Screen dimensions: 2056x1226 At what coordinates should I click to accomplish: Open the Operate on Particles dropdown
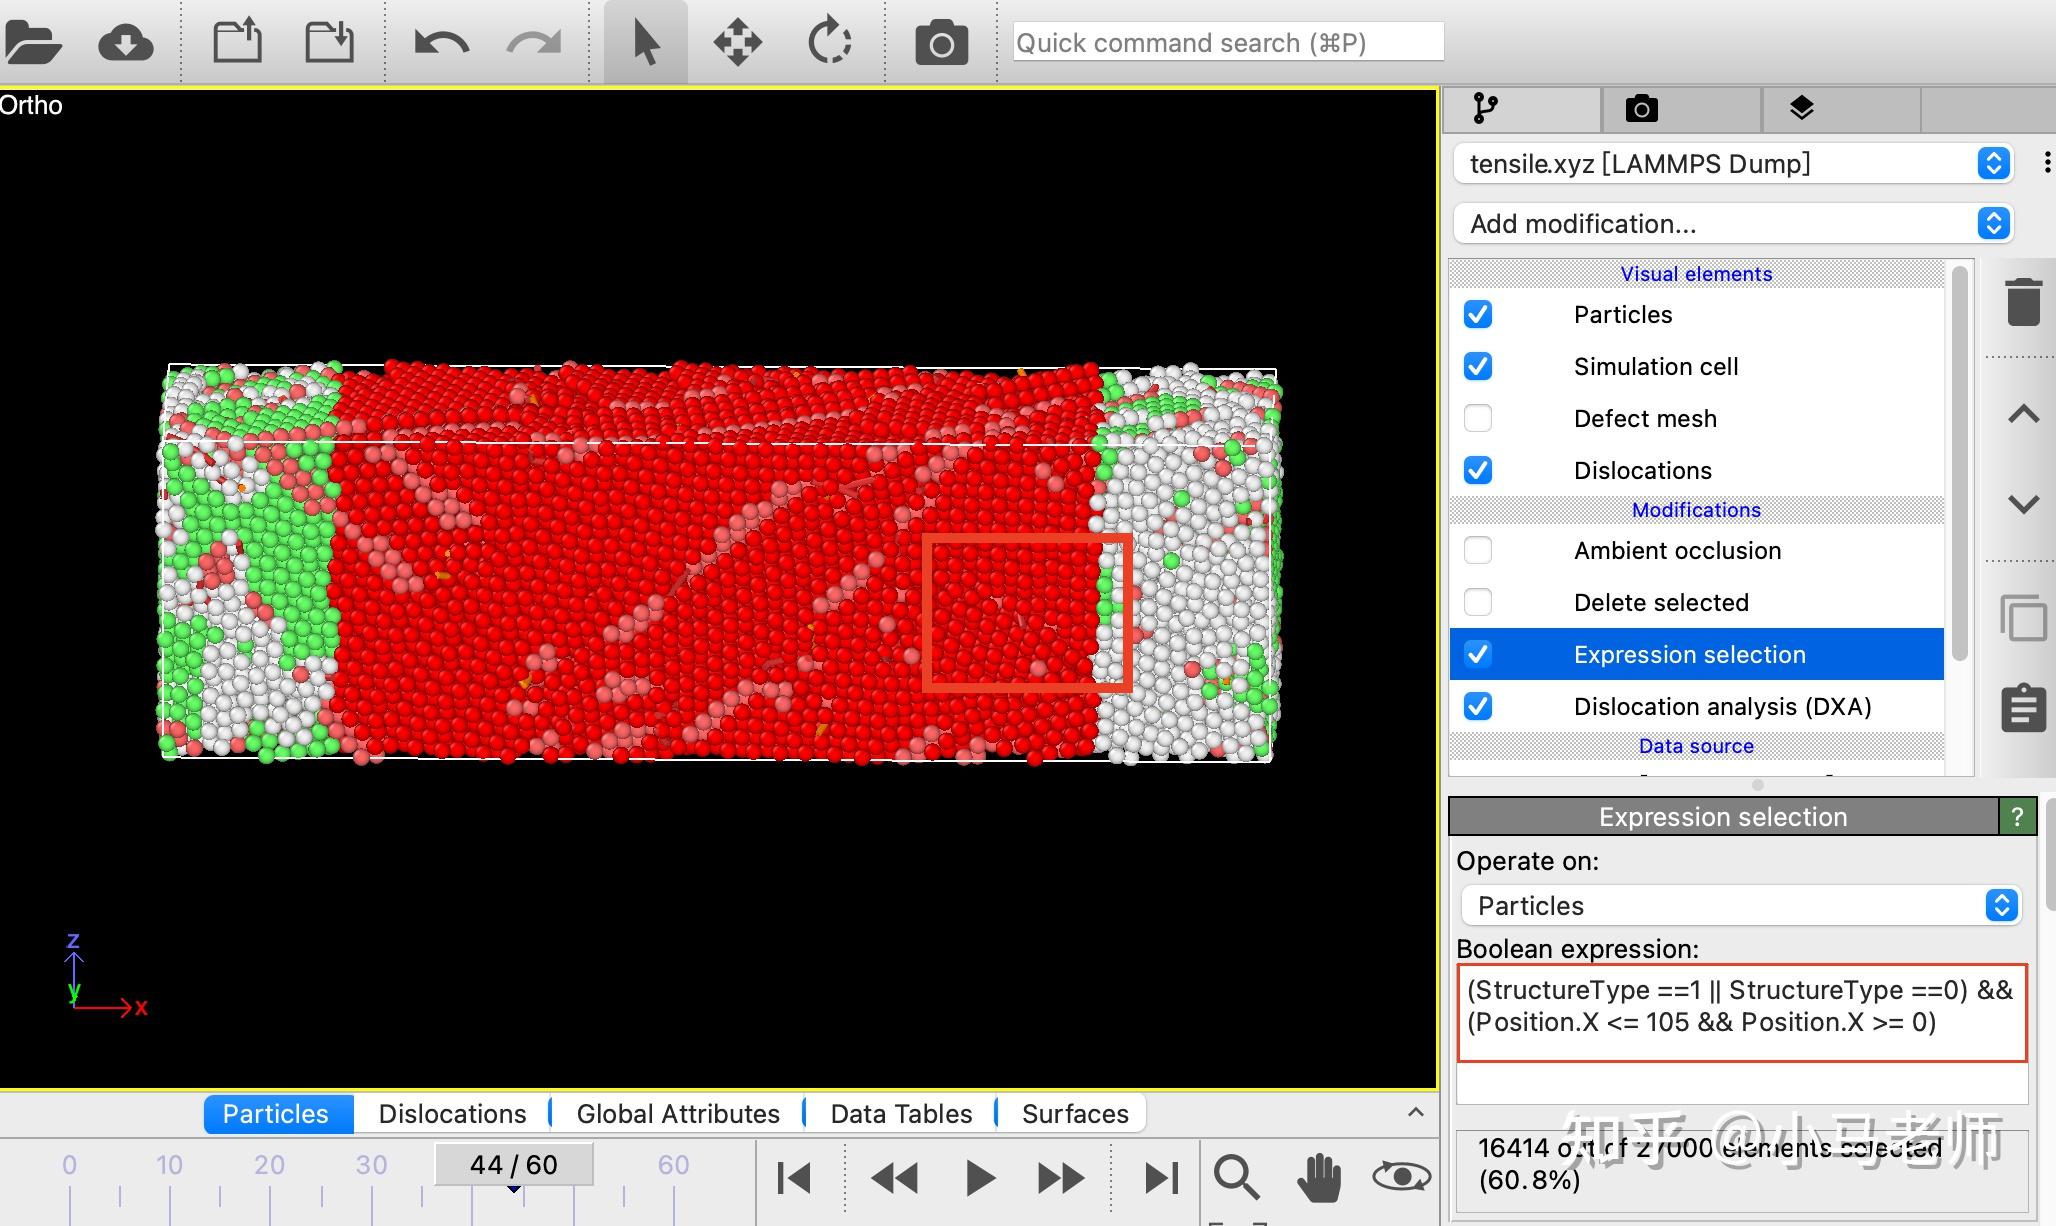pyautogui.click(x=1740, y=905)
